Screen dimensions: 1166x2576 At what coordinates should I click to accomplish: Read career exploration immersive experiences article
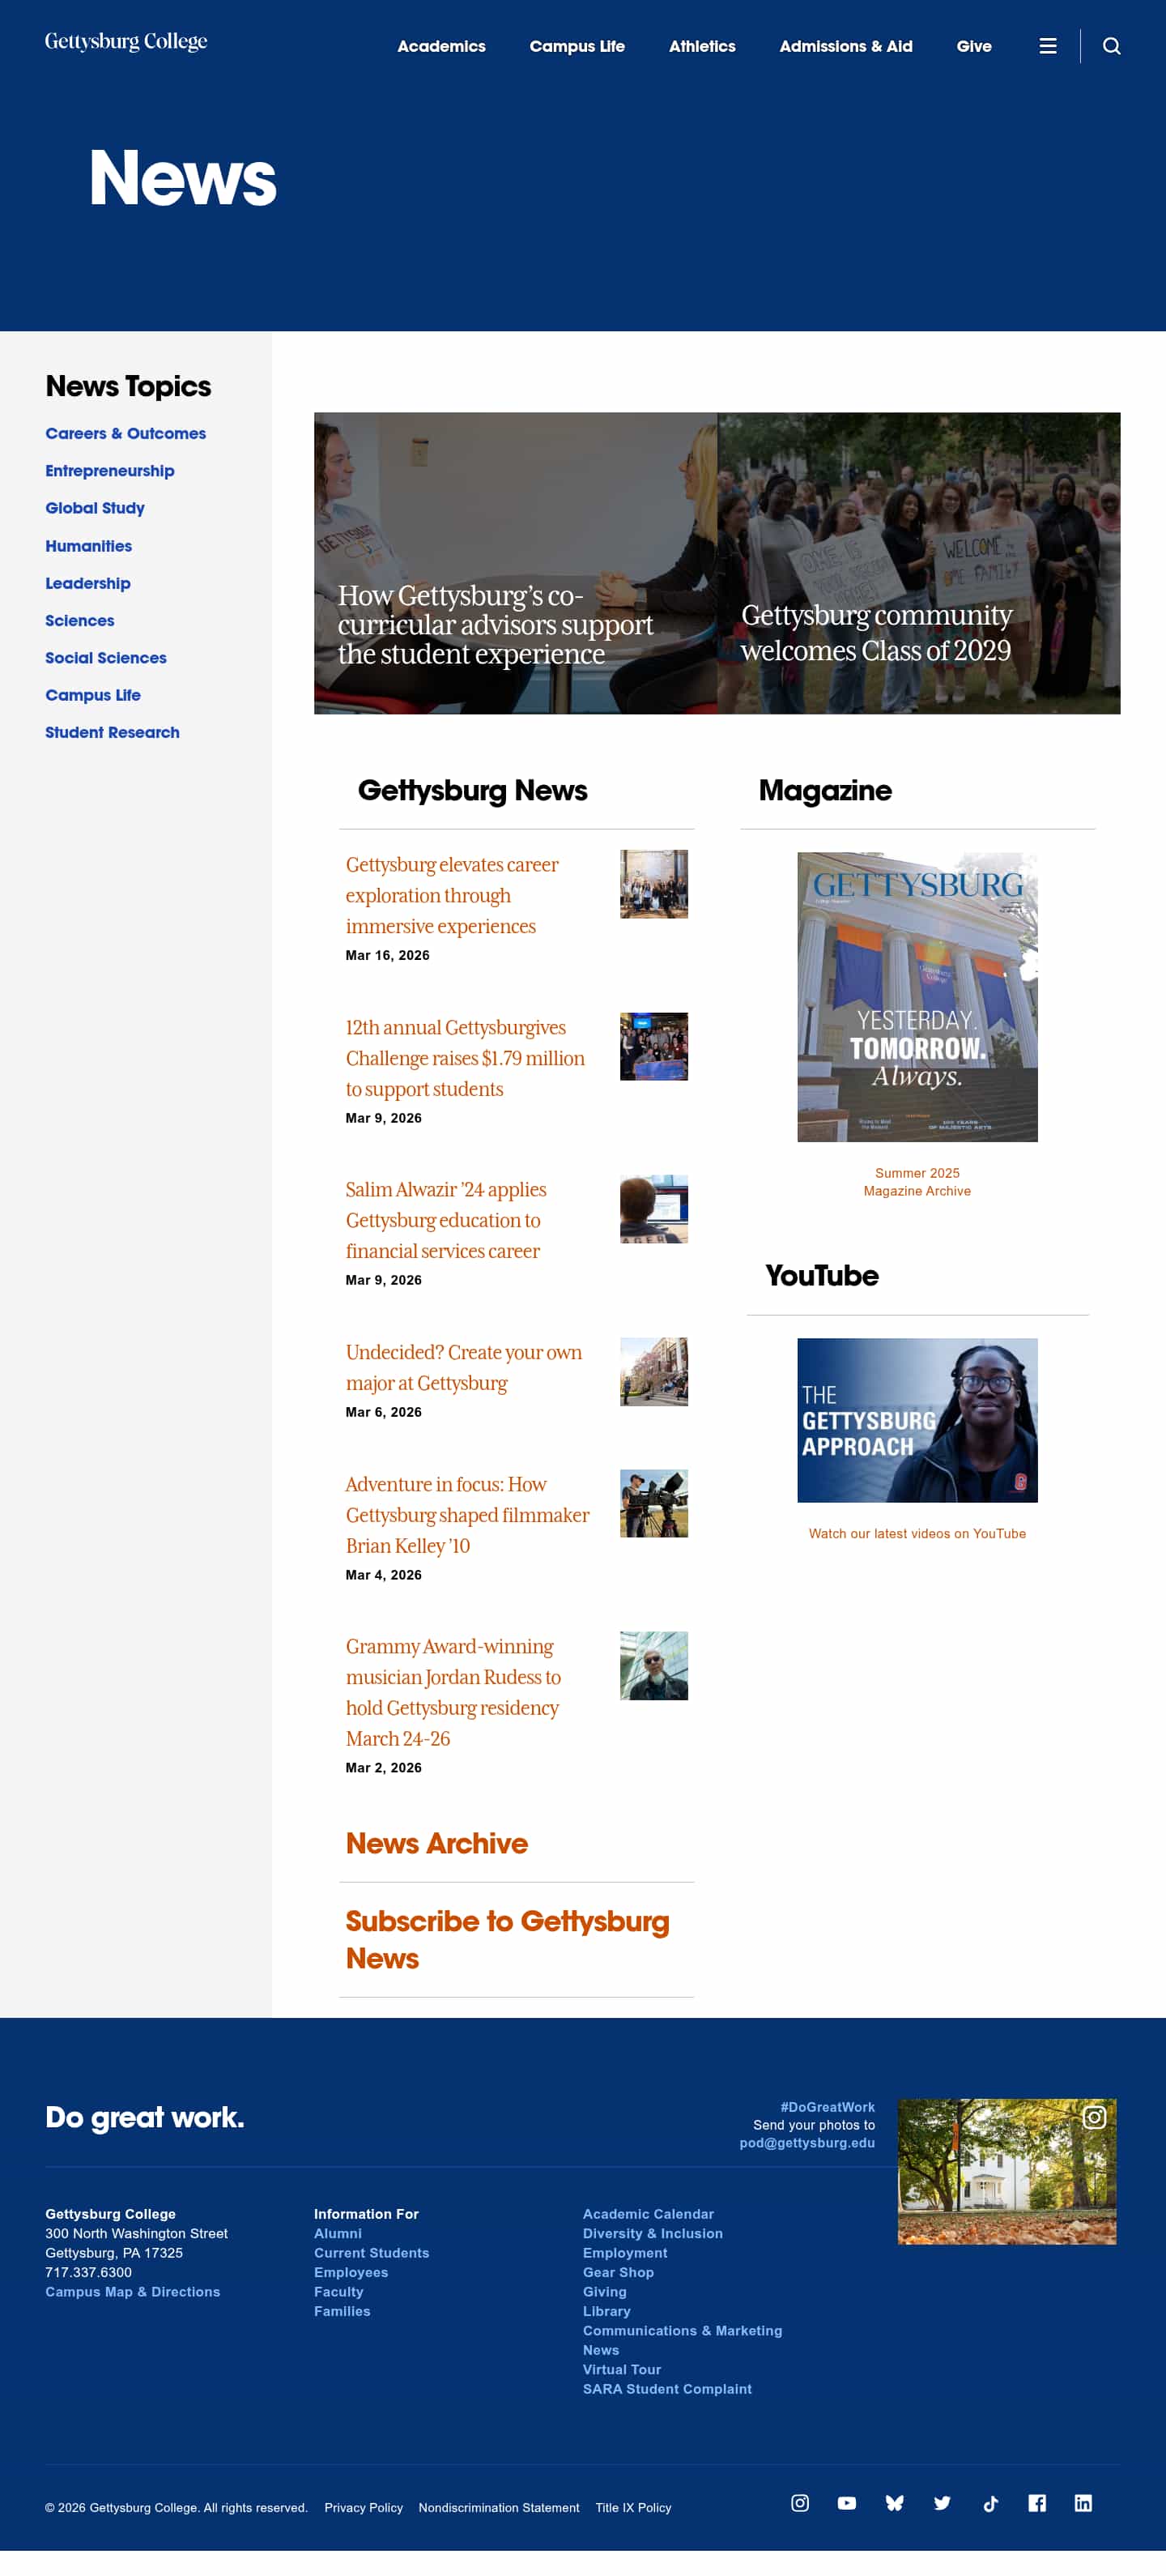pos(452,895)
